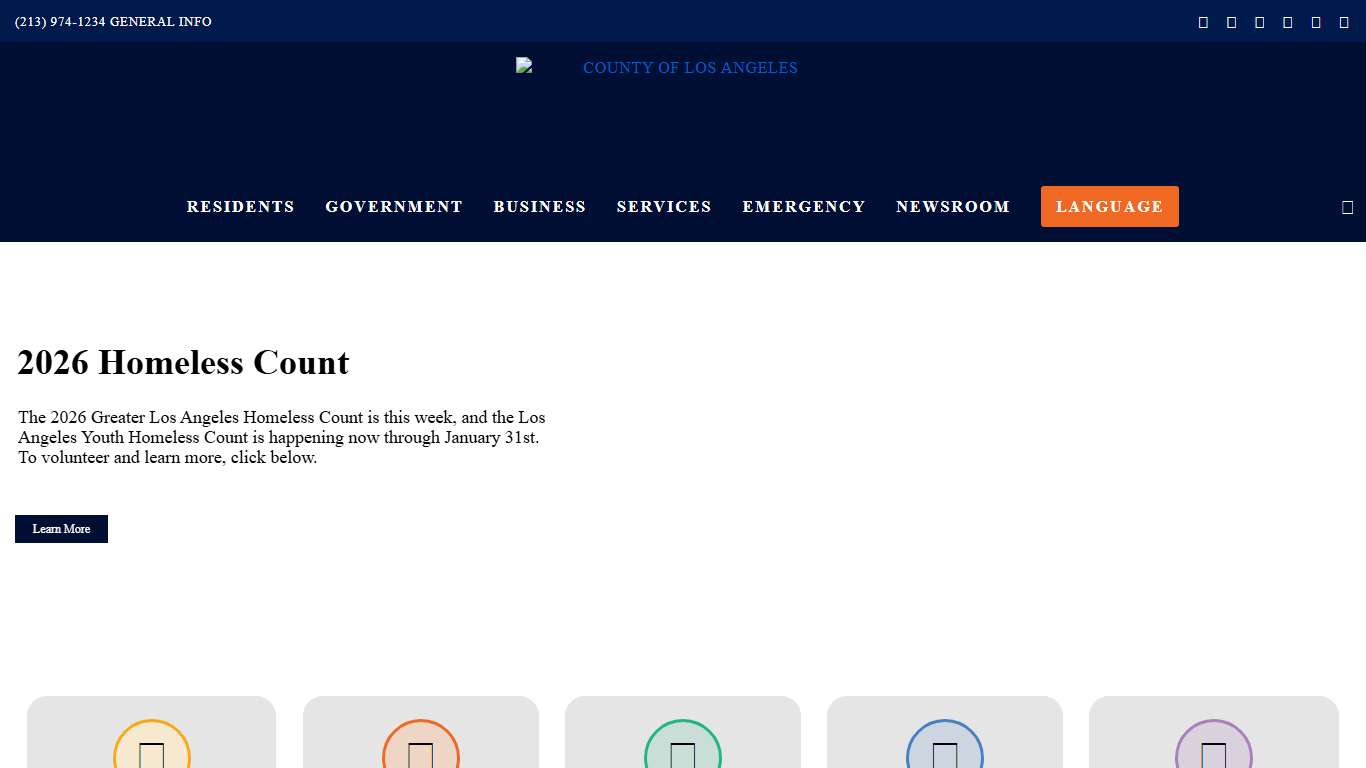
Task: Click the third social media icon in top bar
Action: click(1259, 21)
